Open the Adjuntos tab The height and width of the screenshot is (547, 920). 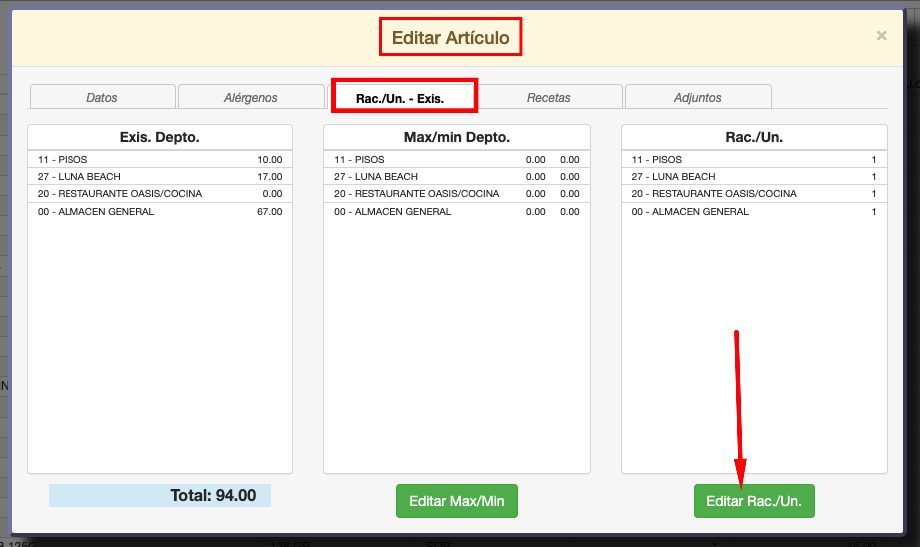697,98
